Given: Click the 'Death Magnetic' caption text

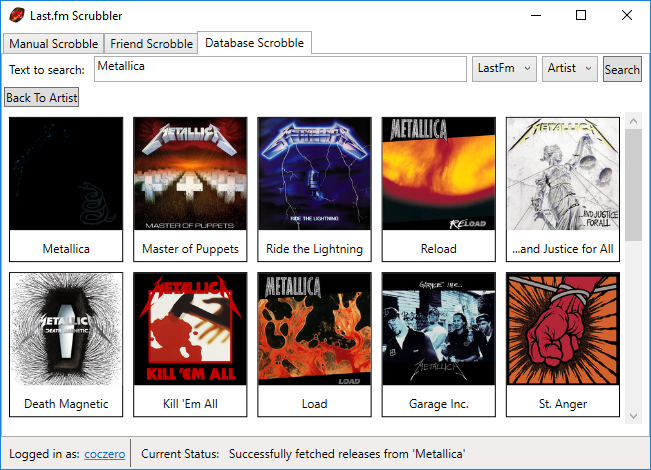Looking at the screenshot, I should coord(66,404).
